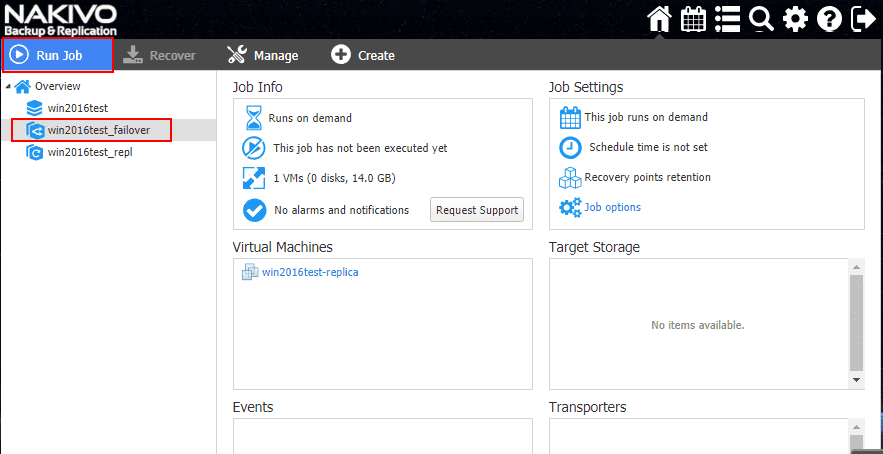The width and height of the screenshot is (883, 454).
Task: Open the Help question mark icon
Action: coord(829,20)
